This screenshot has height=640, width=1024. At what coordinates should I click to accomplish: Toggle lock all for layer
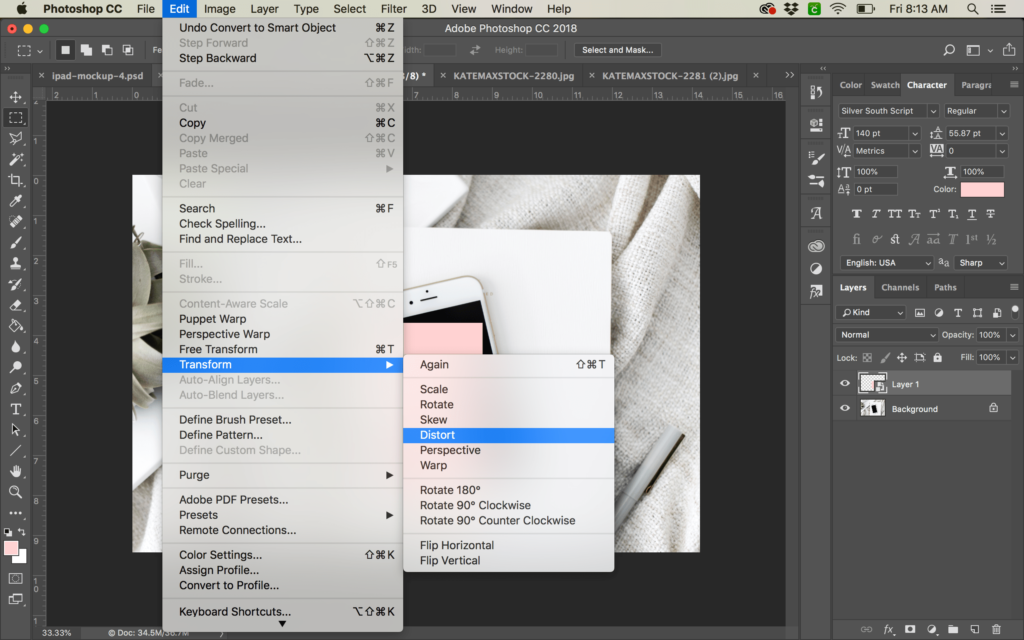(x=937, y=357)
